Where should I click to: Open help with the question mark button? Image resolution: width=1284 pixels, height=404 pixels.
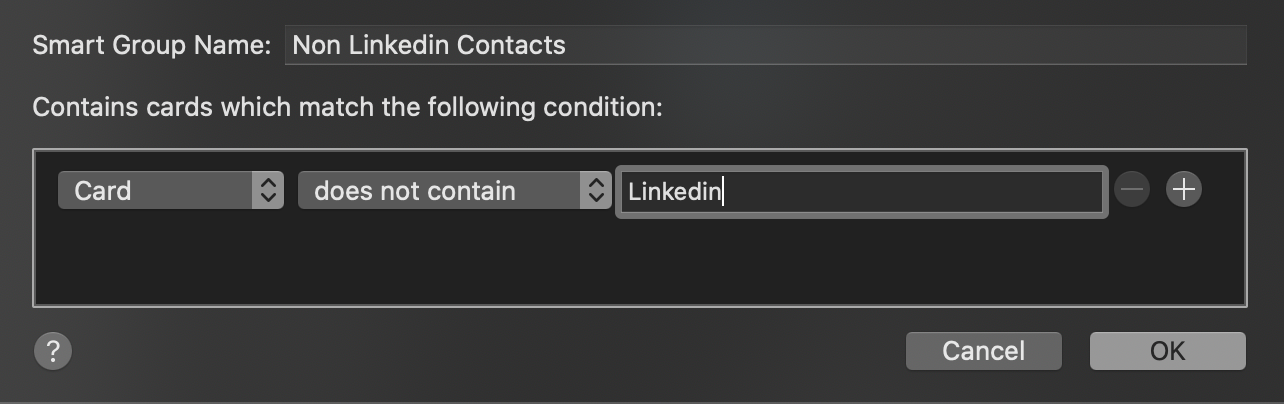pyautogui.click(x=53, y=351)
